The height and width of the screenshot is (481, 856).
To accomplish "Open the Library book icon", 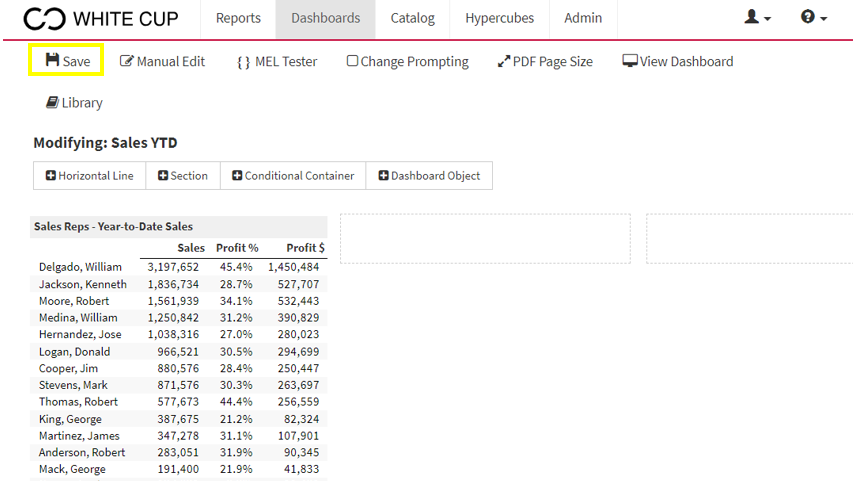I will (x=52, y=102).
